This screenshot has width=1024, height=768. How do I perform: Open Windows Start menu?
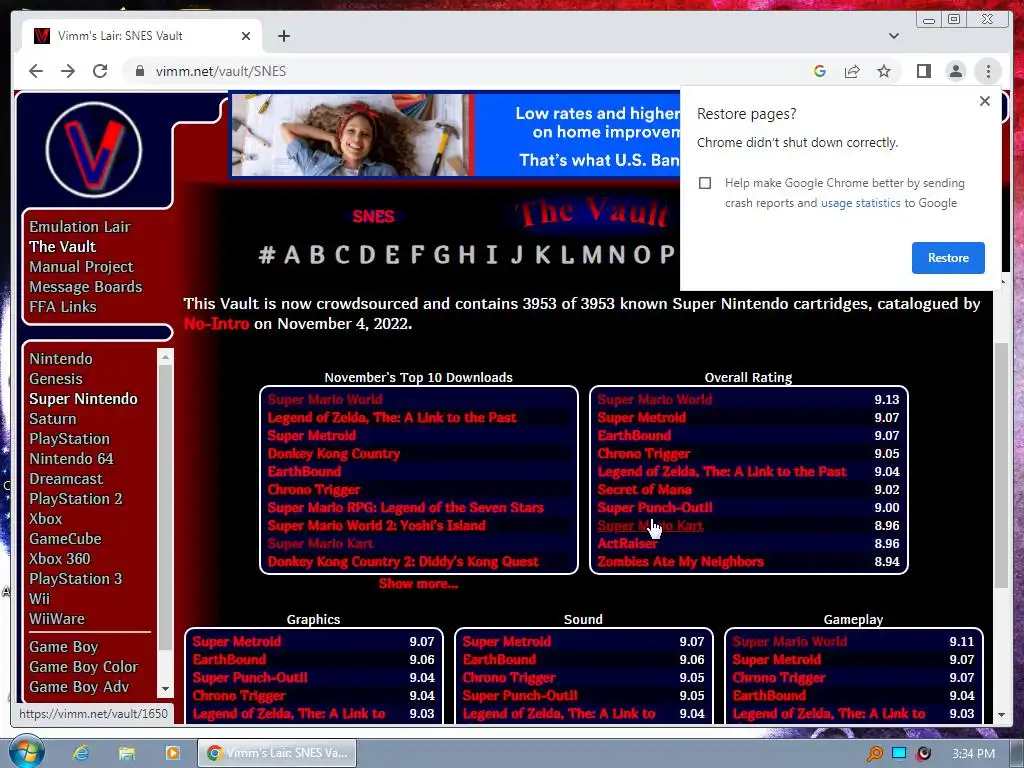coord(27,752)
